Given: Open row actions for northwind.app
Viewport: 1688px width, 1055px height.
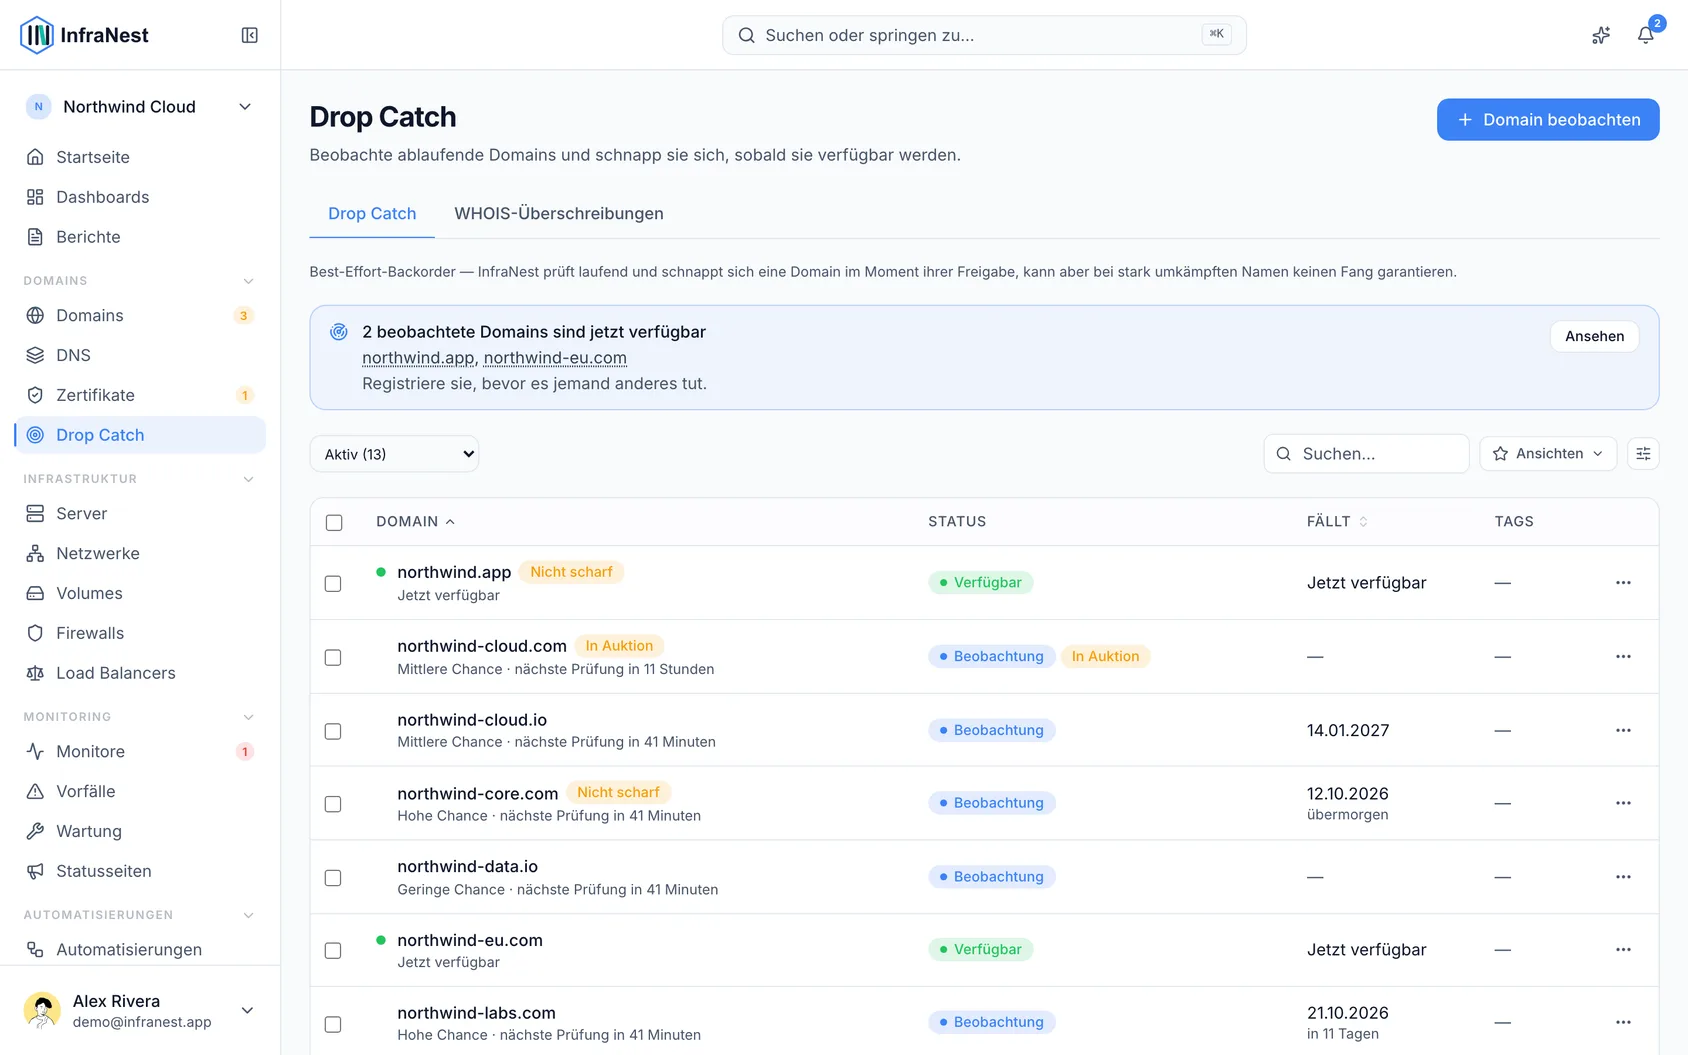Looking at the screenshot, I should [x=1623, y=582].
